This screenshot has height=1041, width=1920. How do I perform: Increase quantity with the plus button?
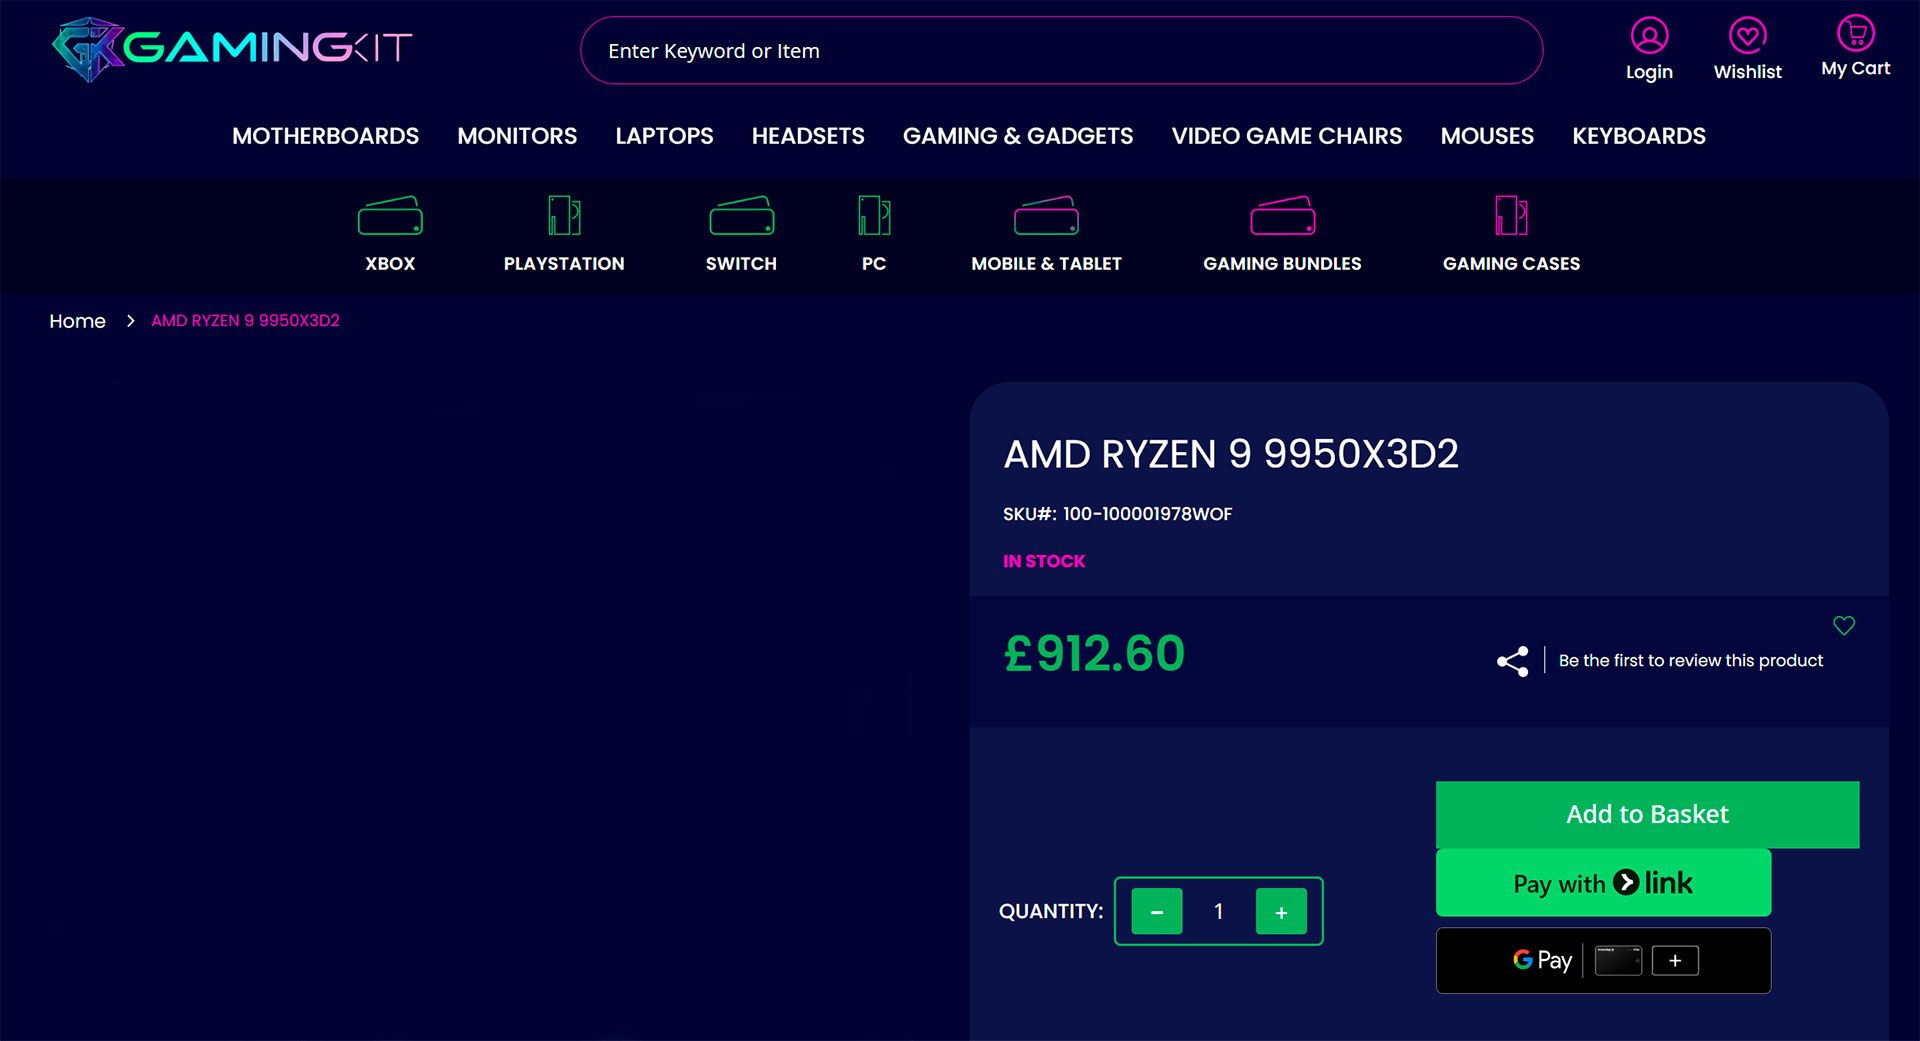pos(1281,911)
